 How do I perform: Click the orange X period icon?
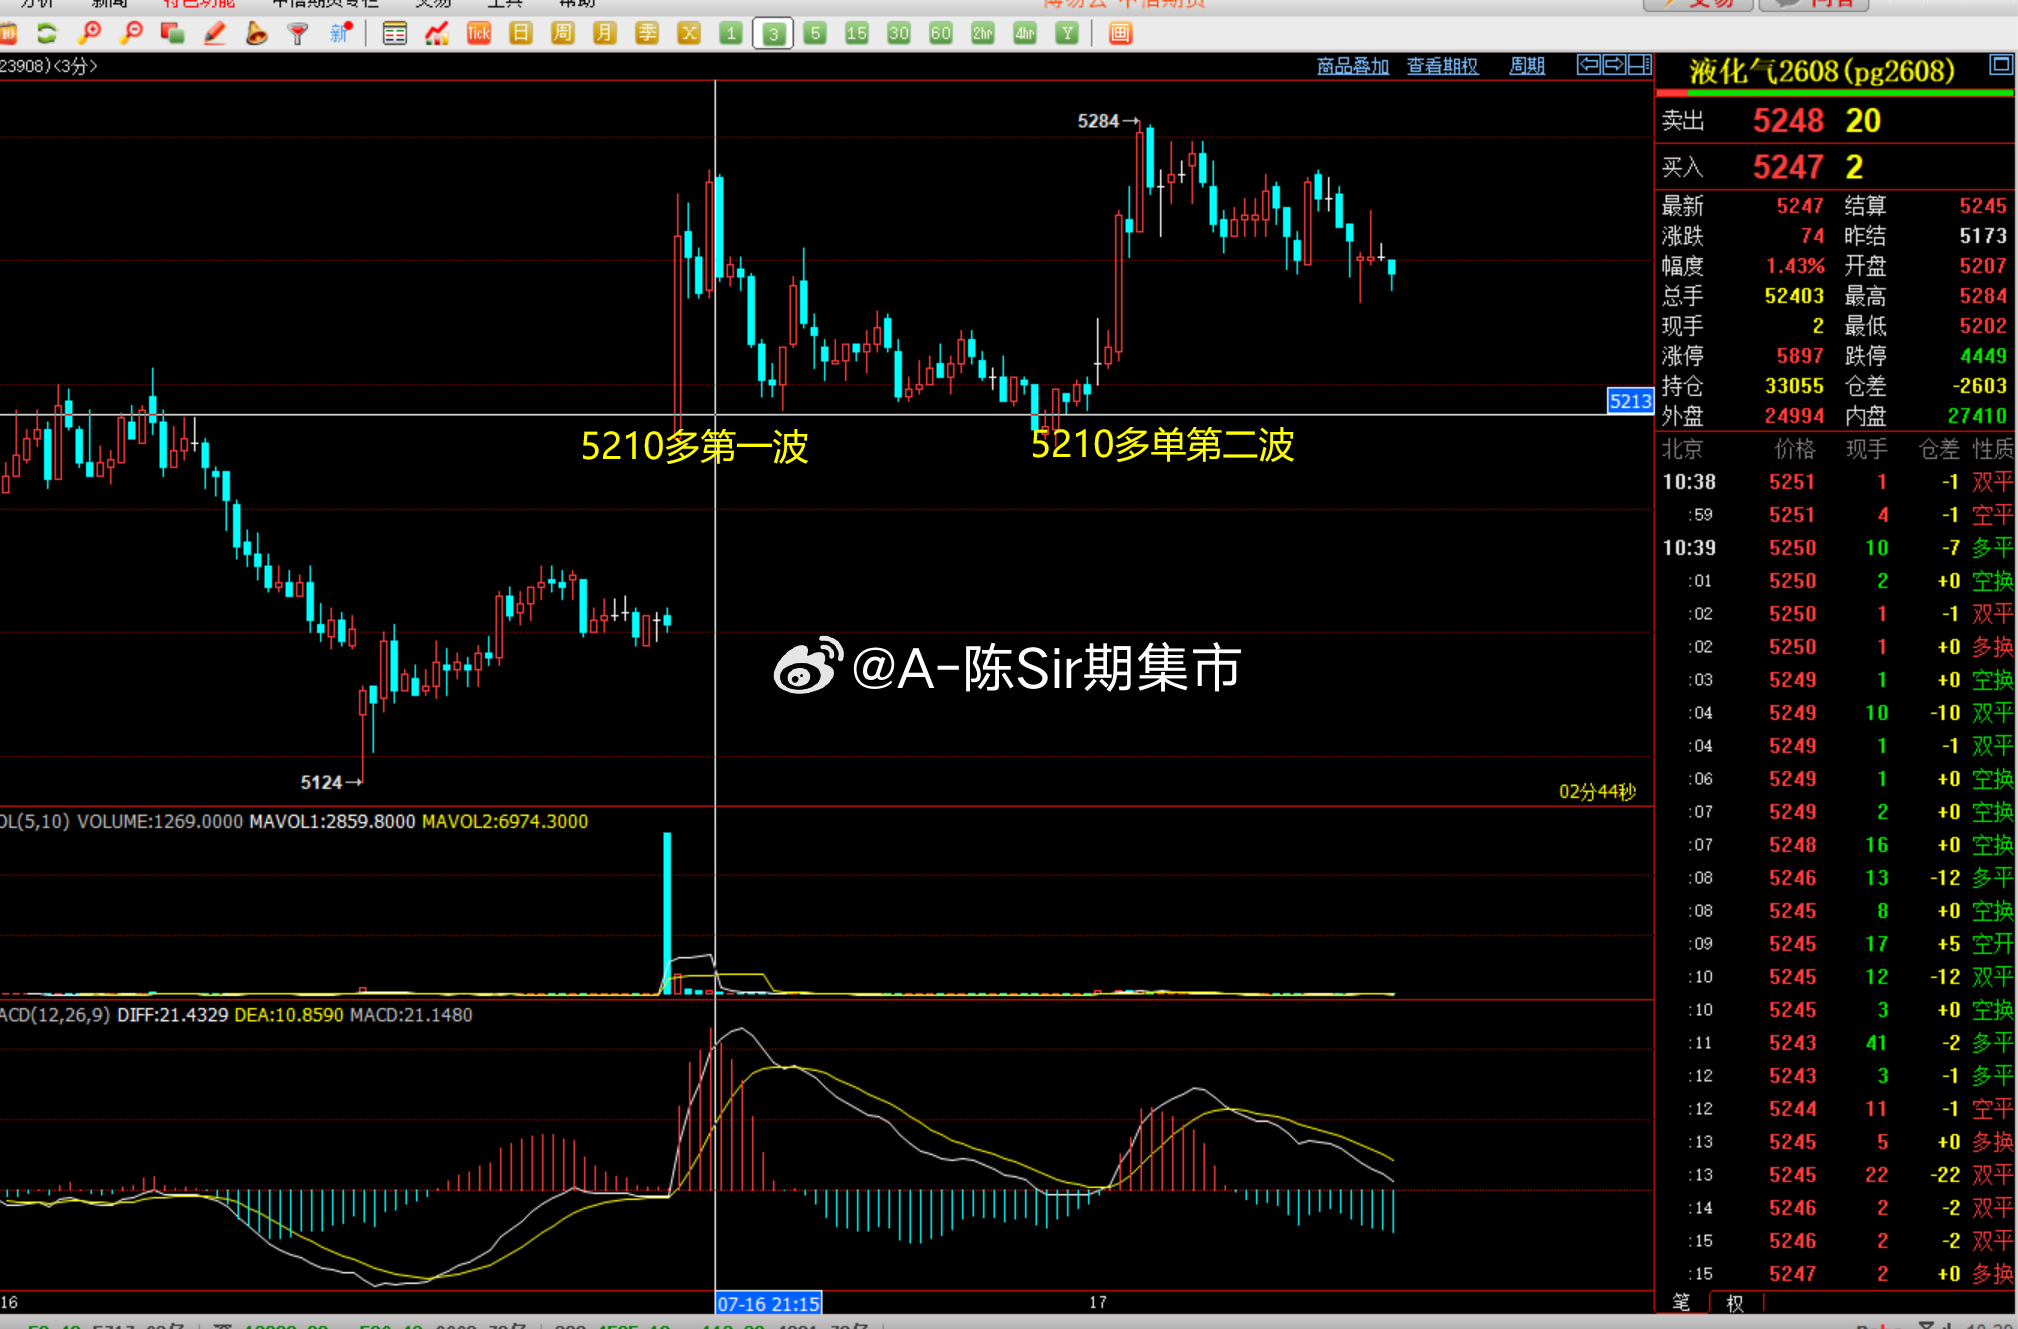689,34
